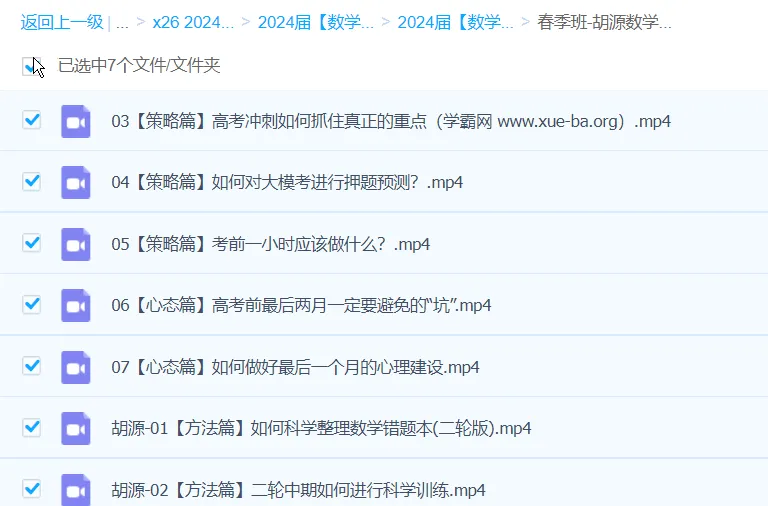Click video icon for 03【策略篇】file
768x506 pixels.
click(76, 121)
